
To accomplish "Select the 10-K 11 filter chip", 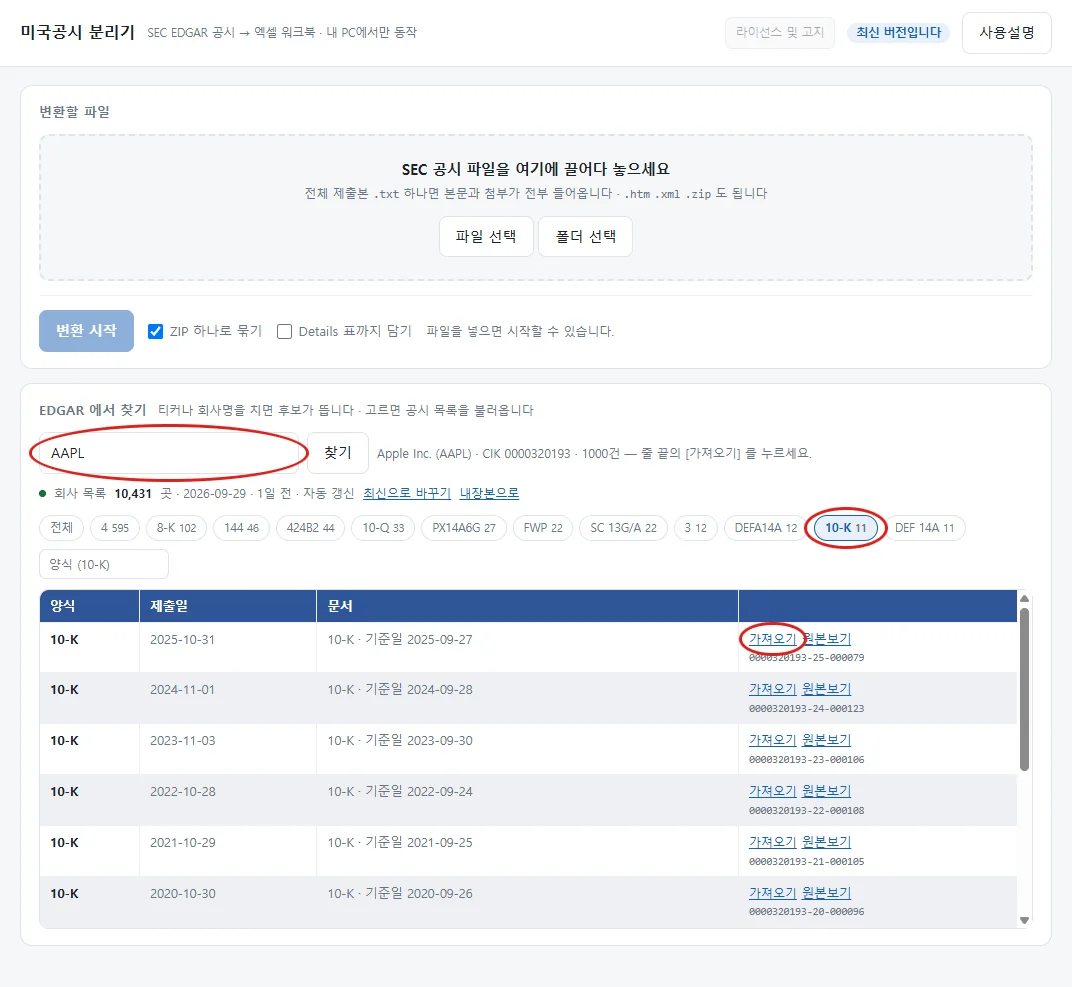I will 846,528.
